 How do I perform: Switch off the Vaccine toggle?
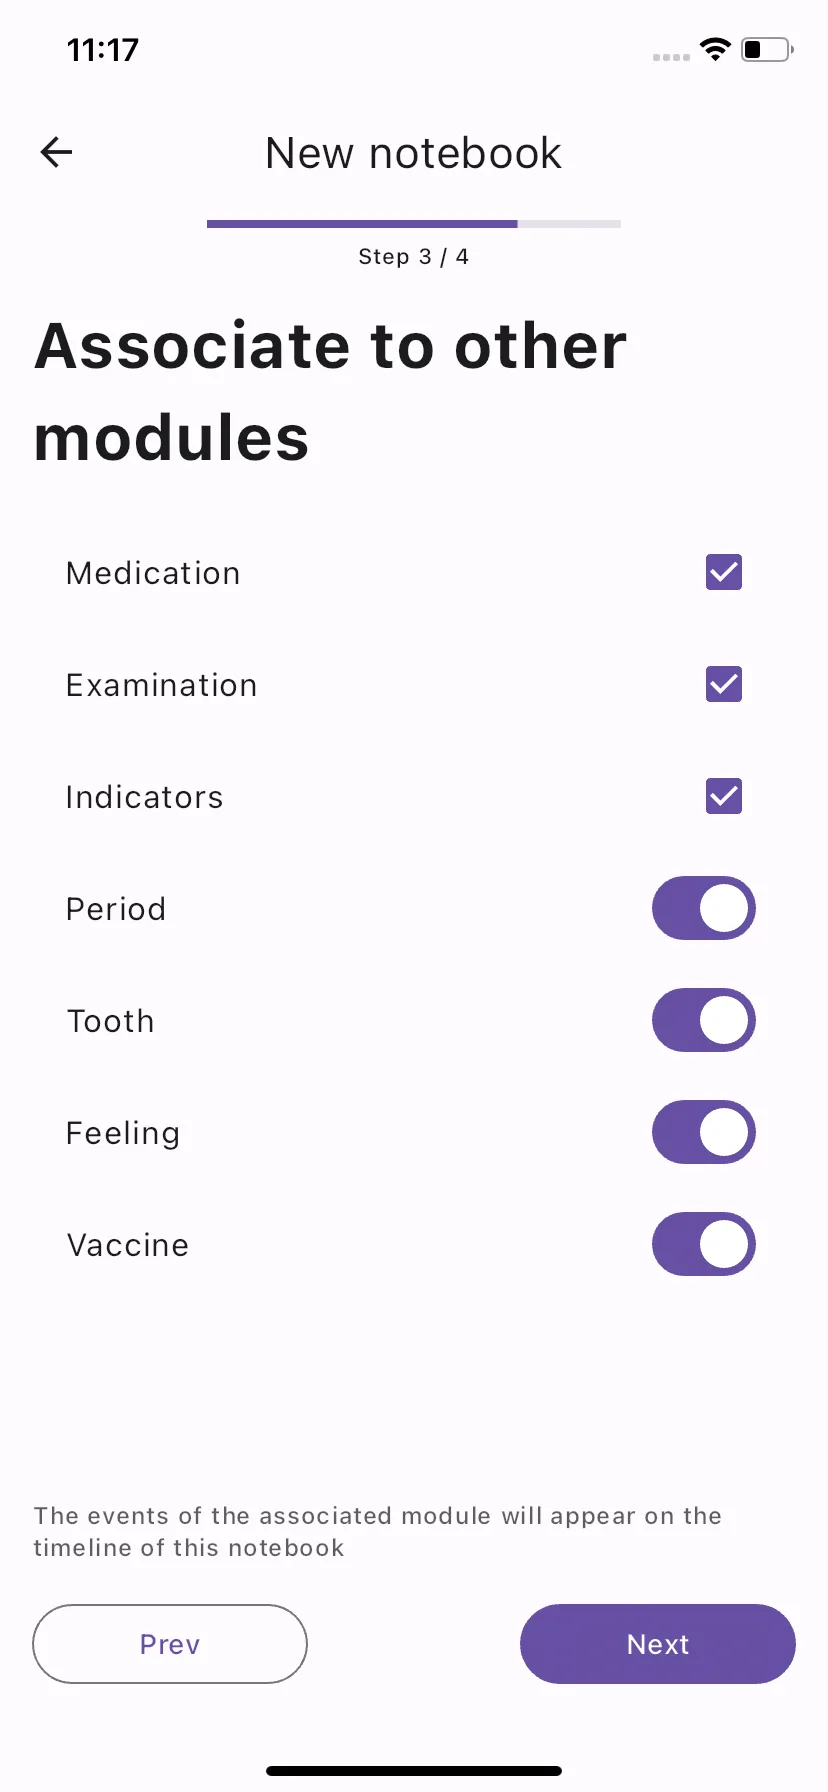tap(704, 1245)
